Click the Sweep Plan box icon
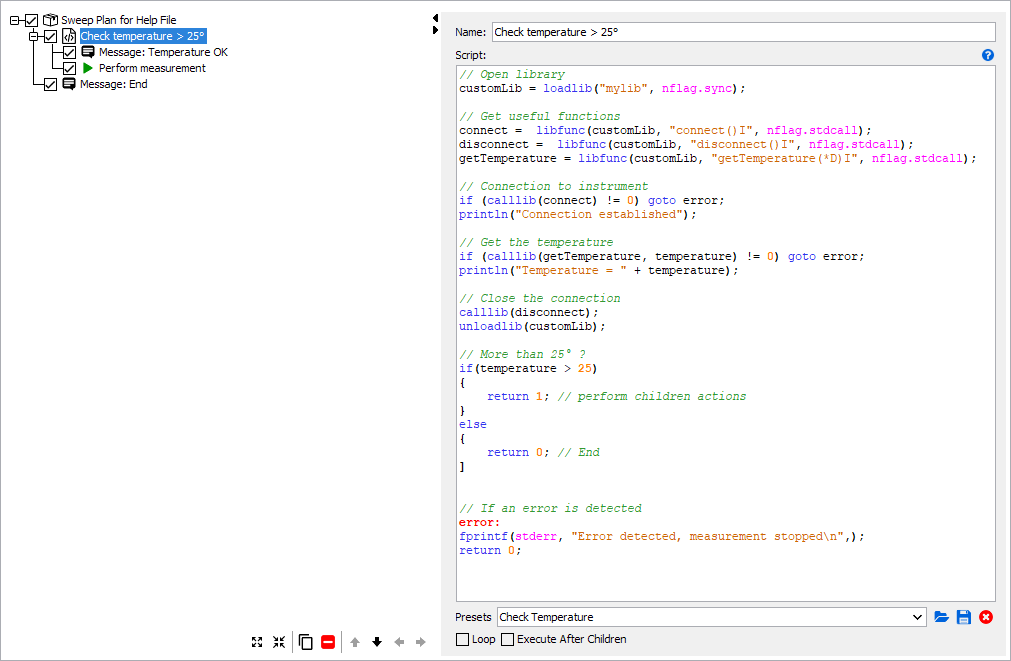Screen dimensions: 1011x661 pyautogui.click(x=50, y=20)
